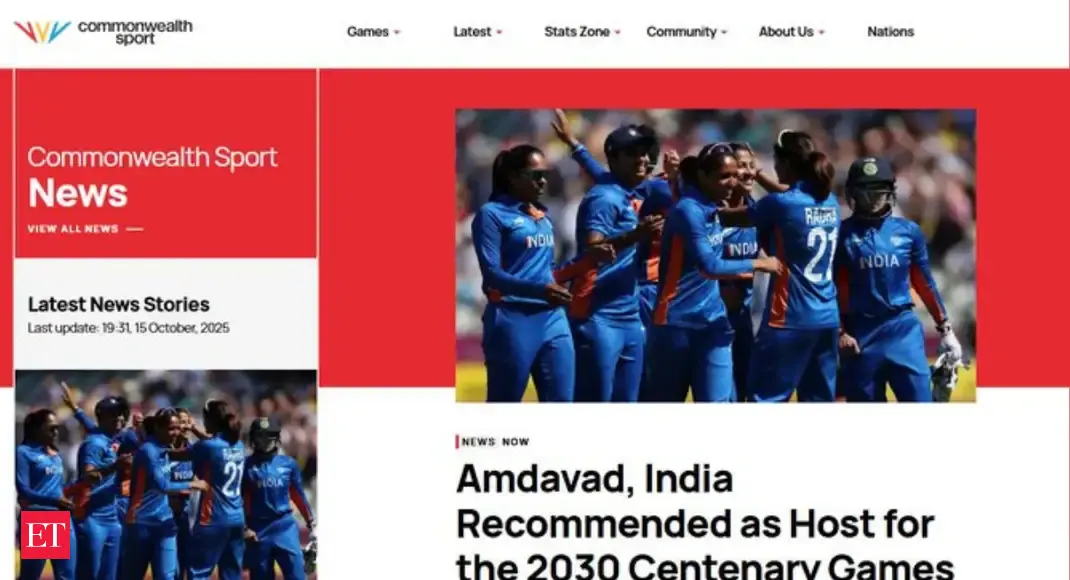Expand the Latest dropdown arrow

[x=499, y=32]
